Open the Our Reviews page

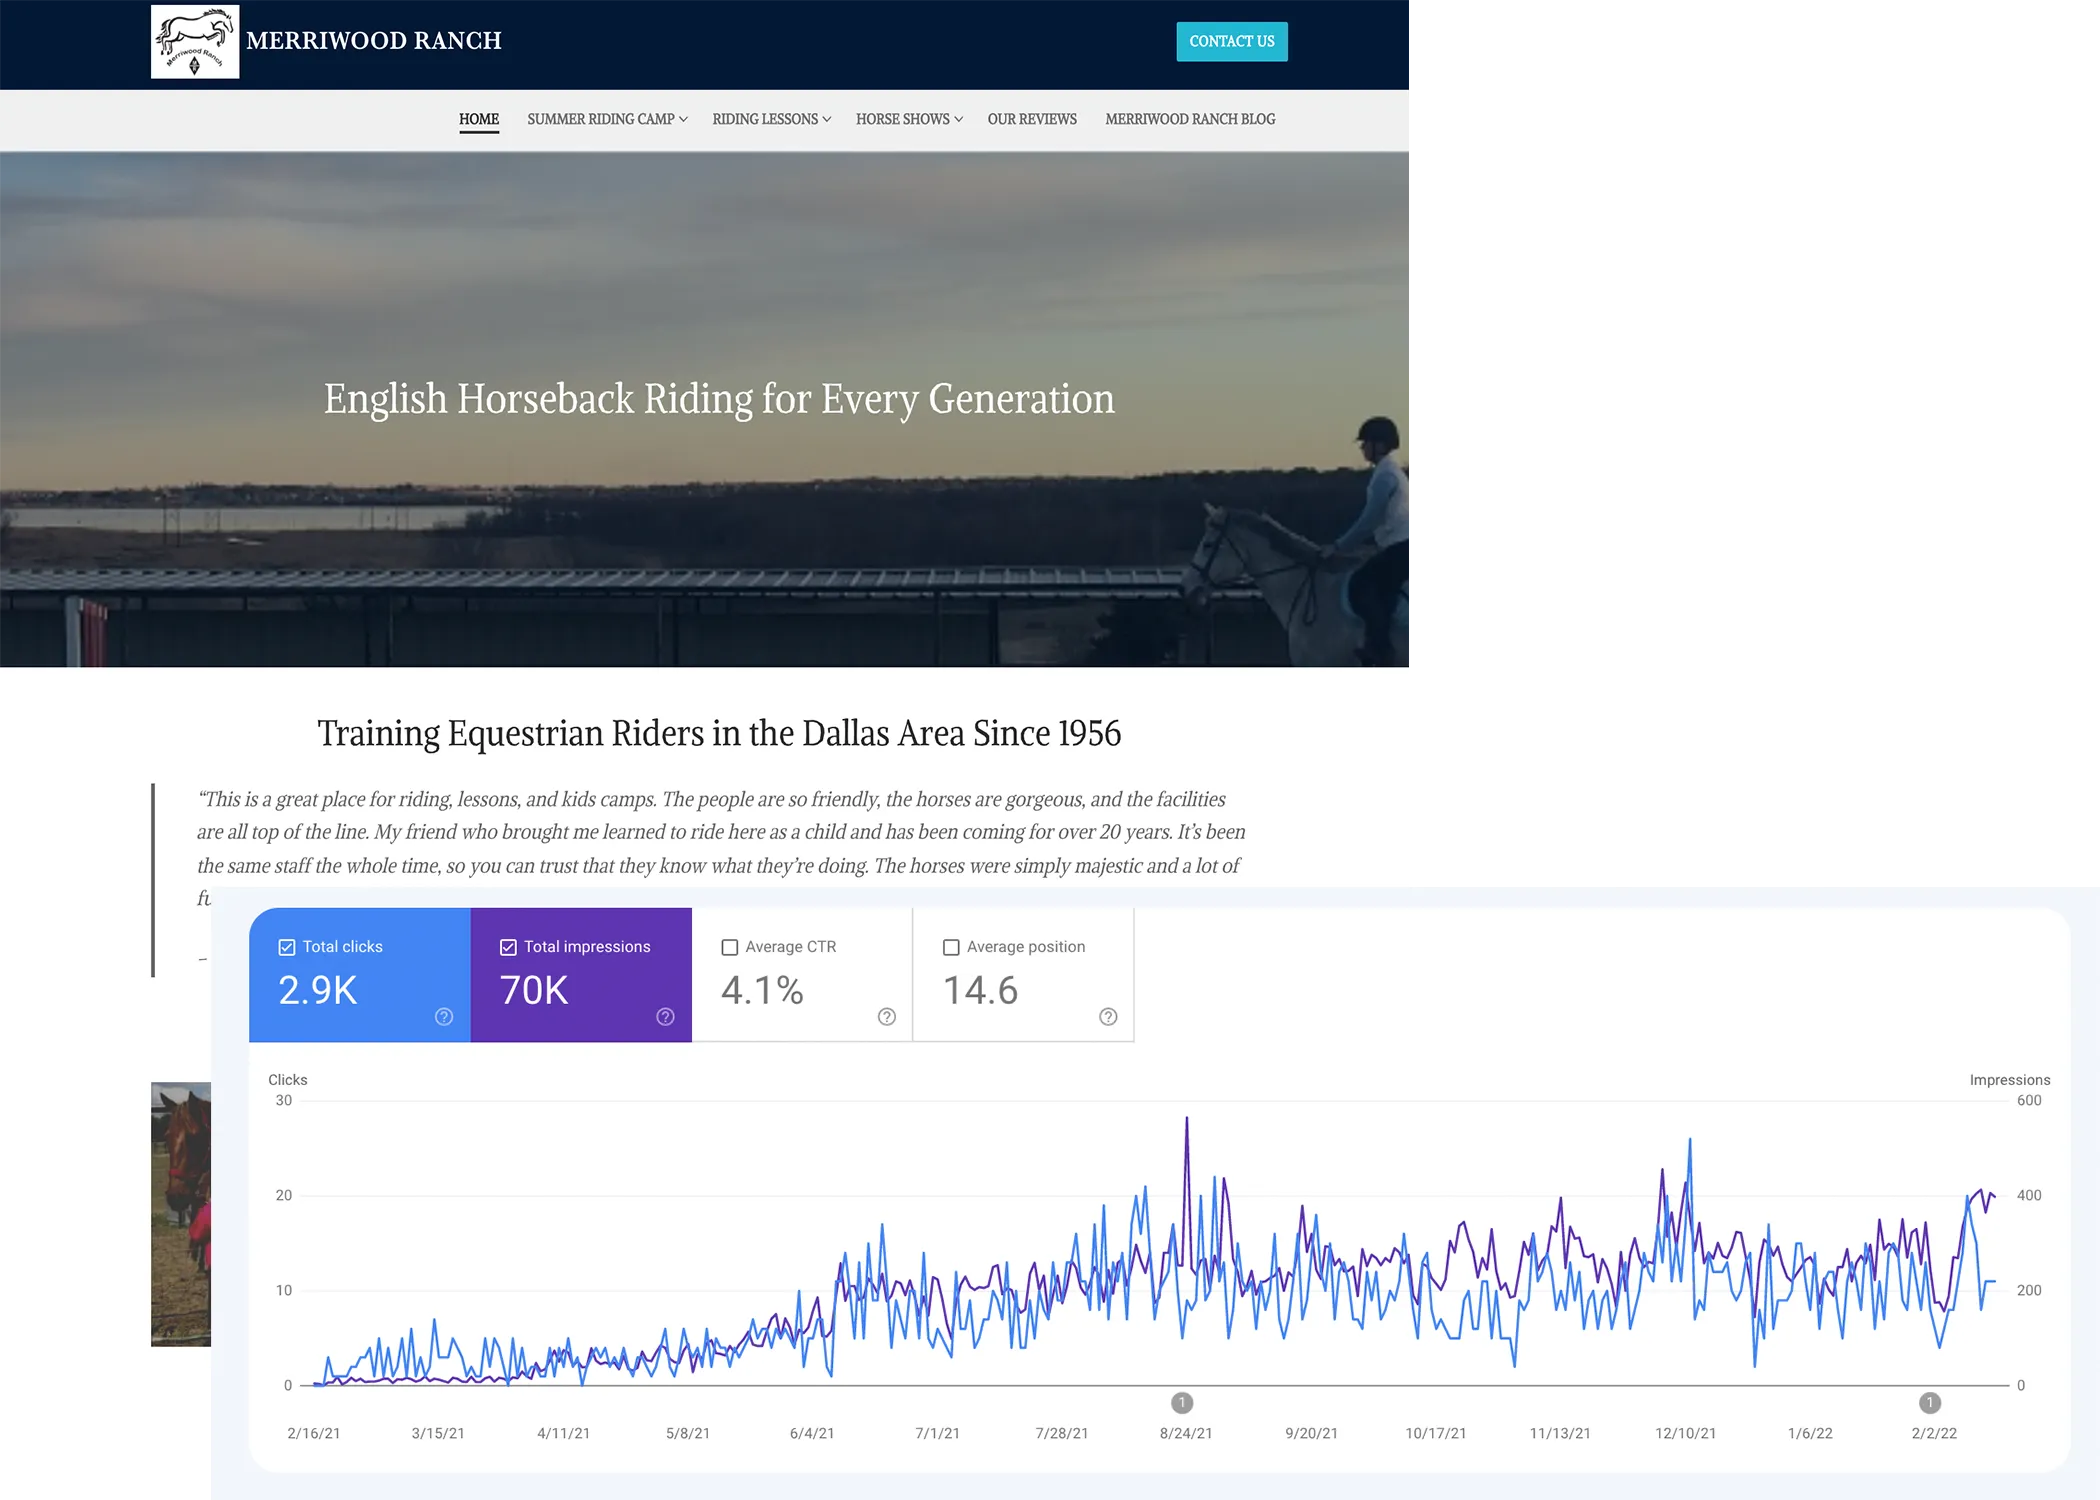point(1032,119)
